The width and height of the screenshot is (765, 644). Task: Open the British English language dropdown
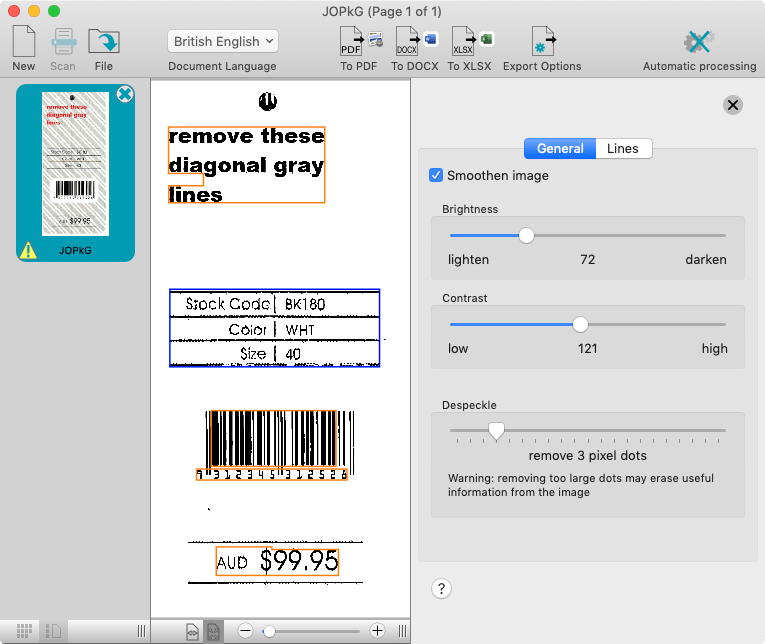click(x=223, y=41)
